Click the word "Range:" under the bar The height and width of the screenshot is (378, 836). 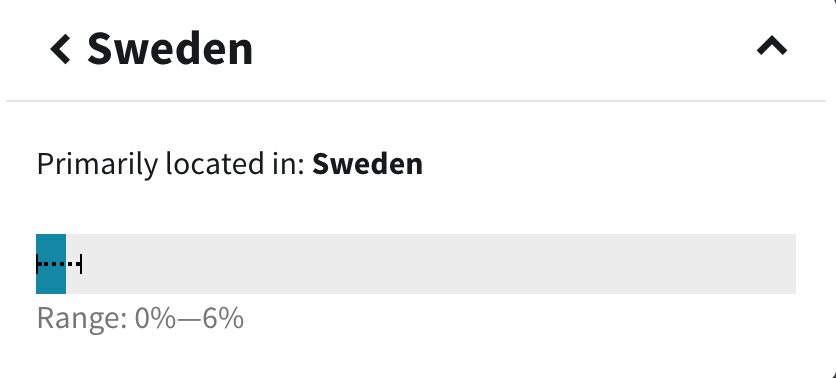click(82, 319)
